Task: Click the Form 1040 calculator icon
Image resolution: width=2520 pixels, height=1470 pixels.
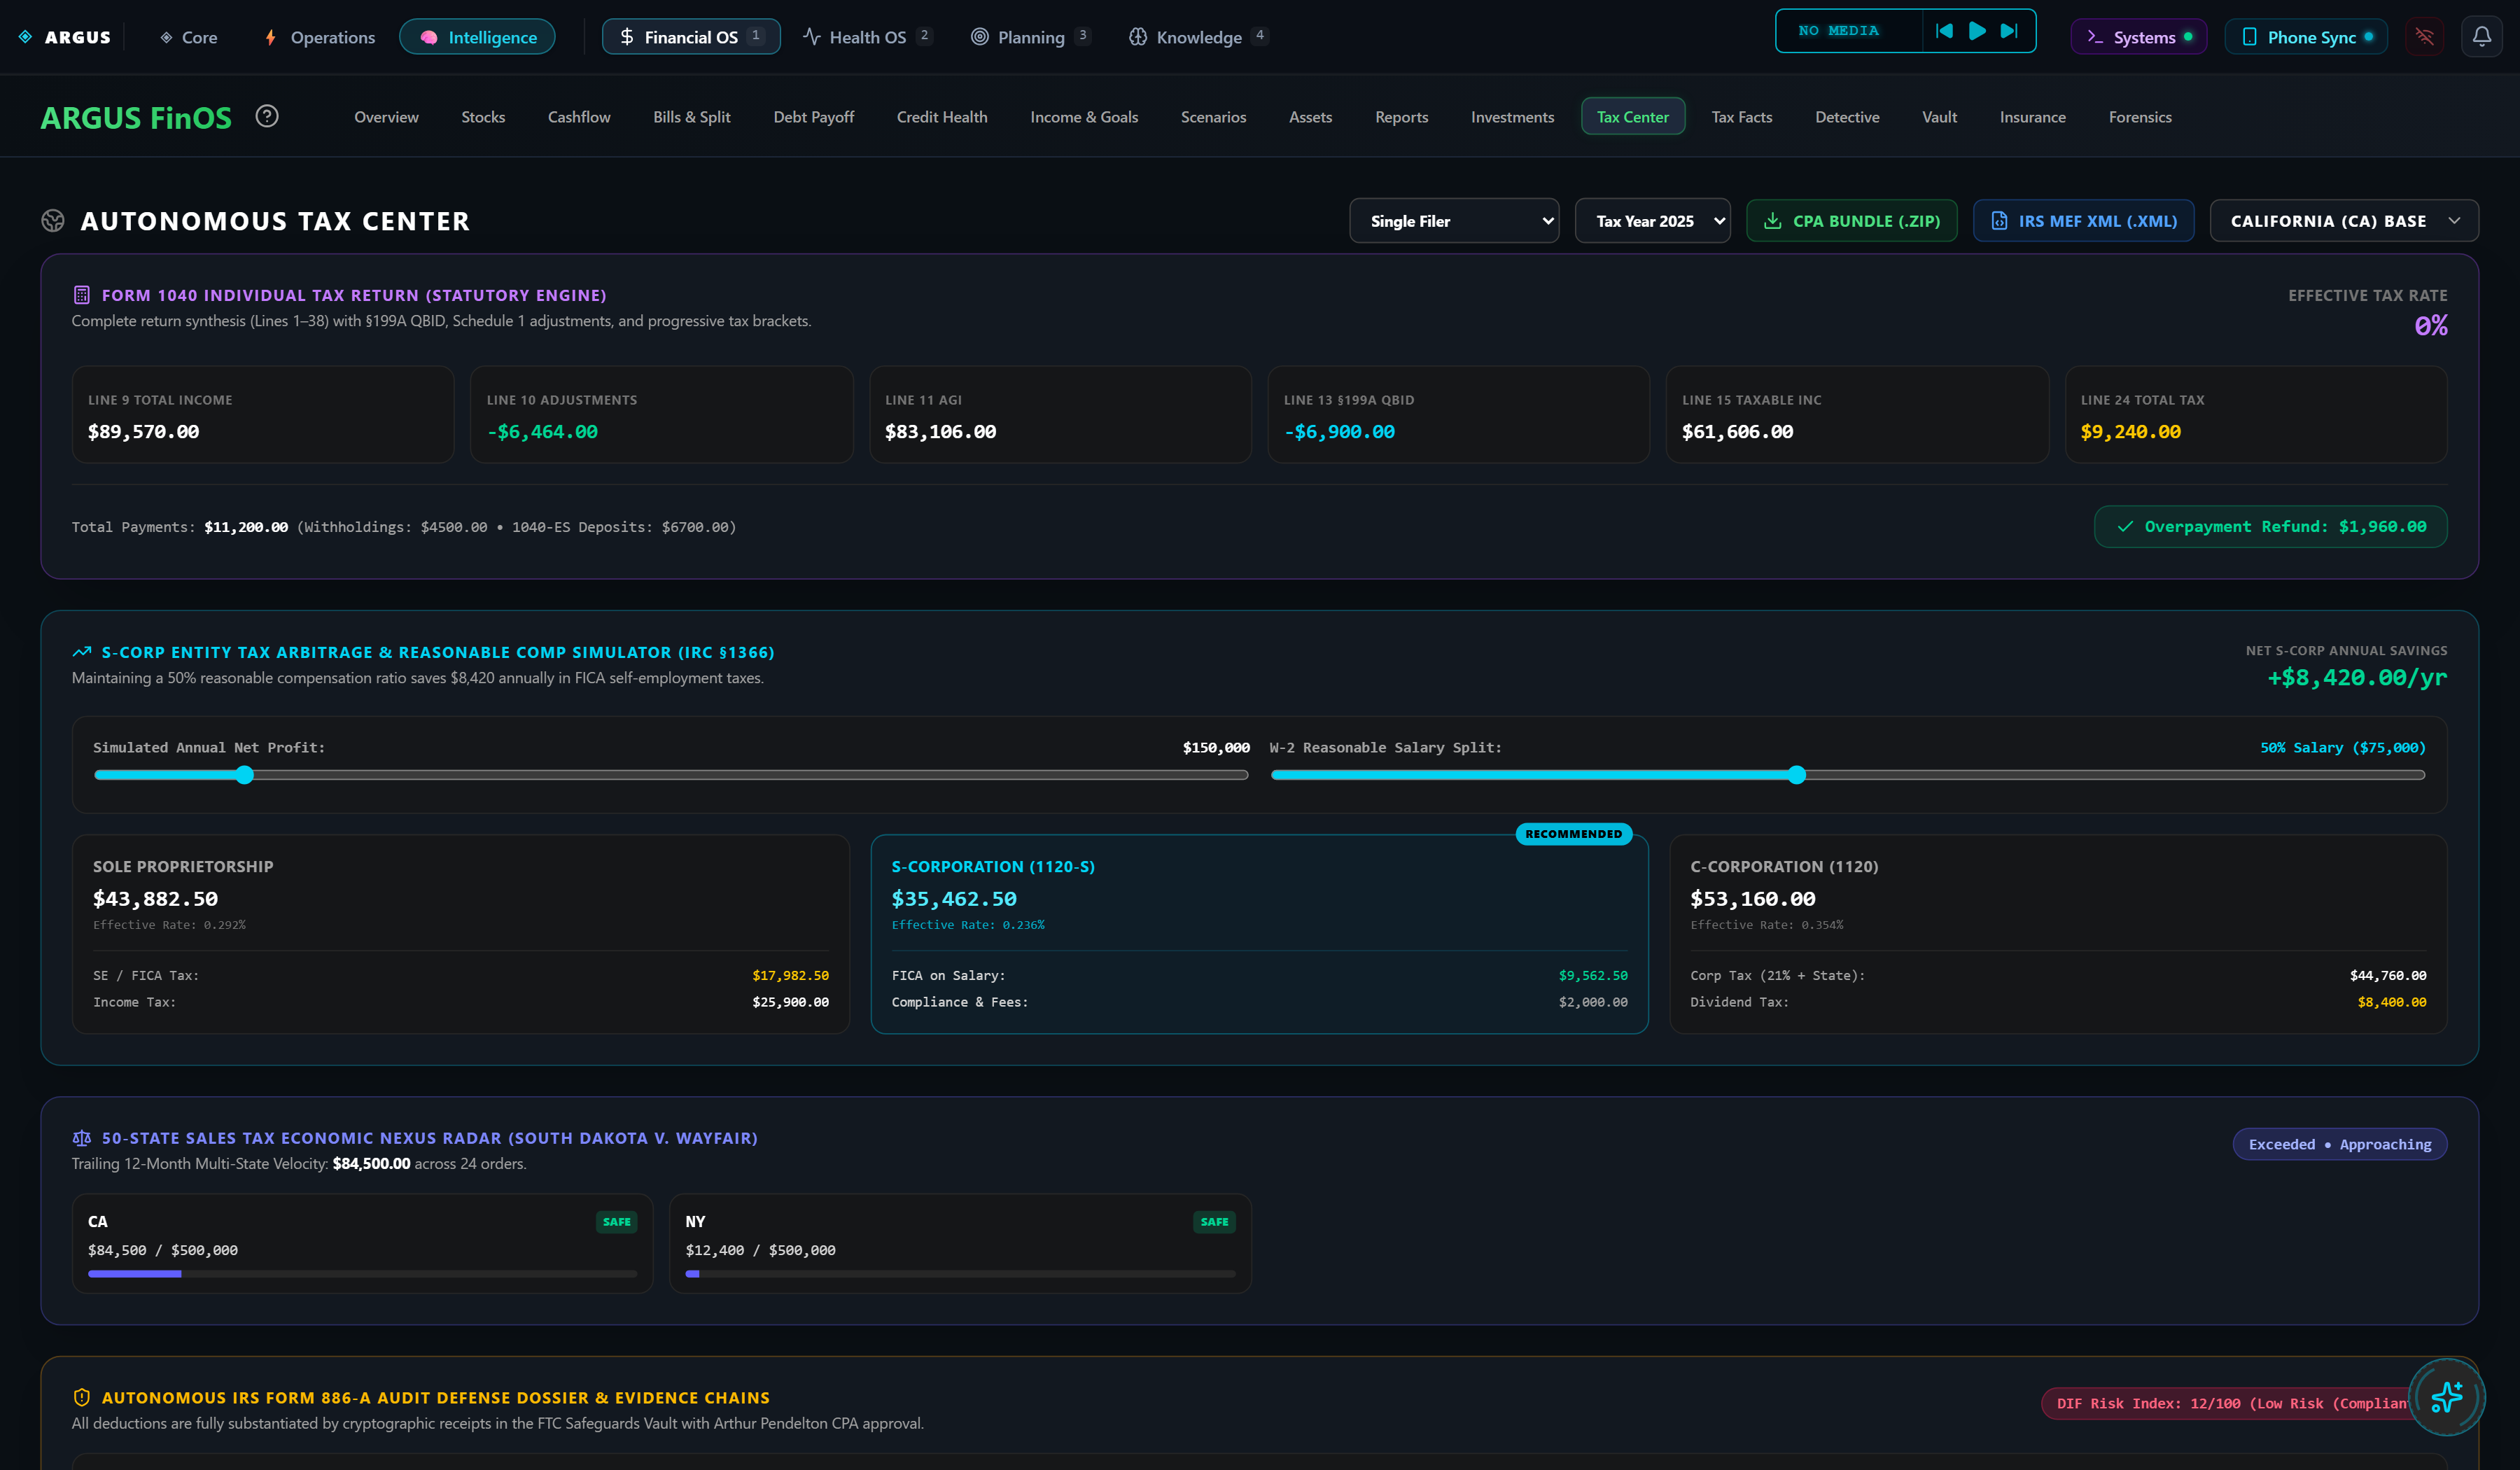Action: [x=82, y=295]
